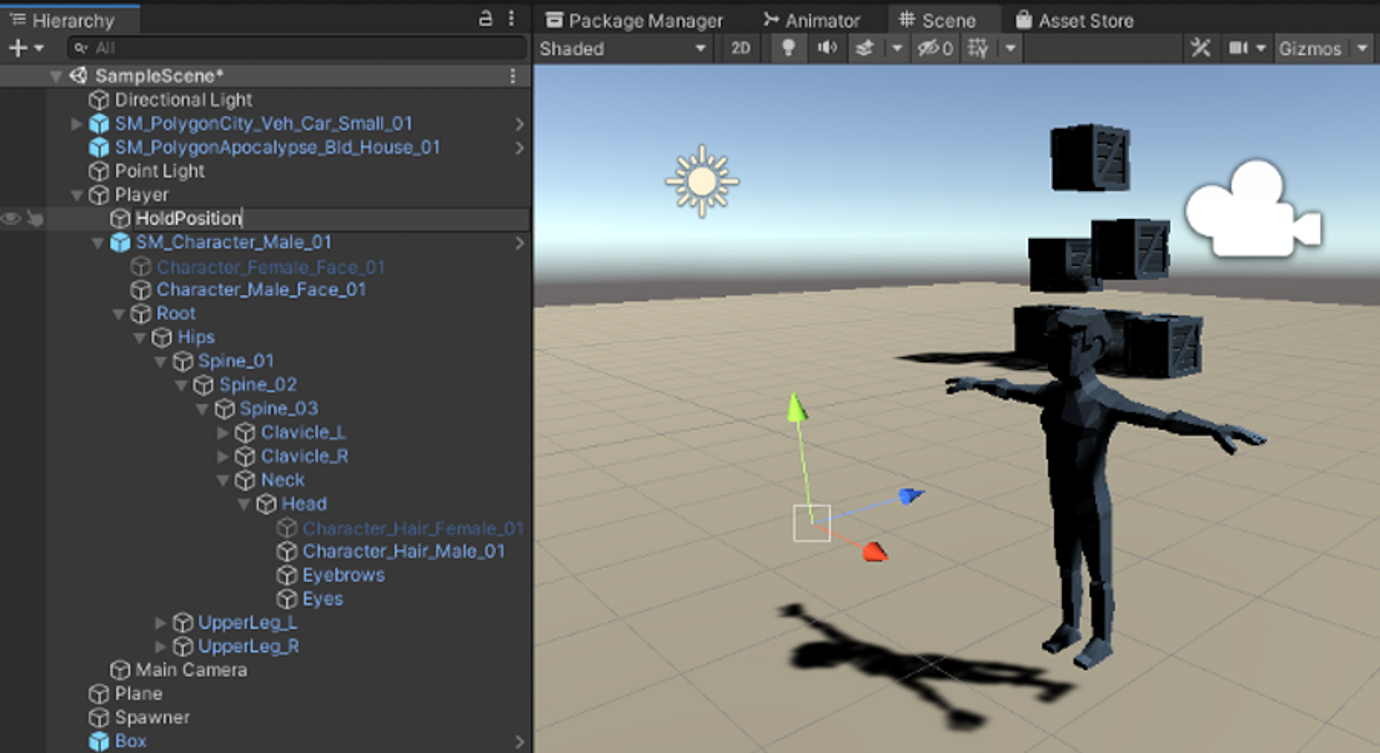Open the SampleScene row options menu
Image resolution: width=1380 pixels, height=753 pixels.
point(513,76)
